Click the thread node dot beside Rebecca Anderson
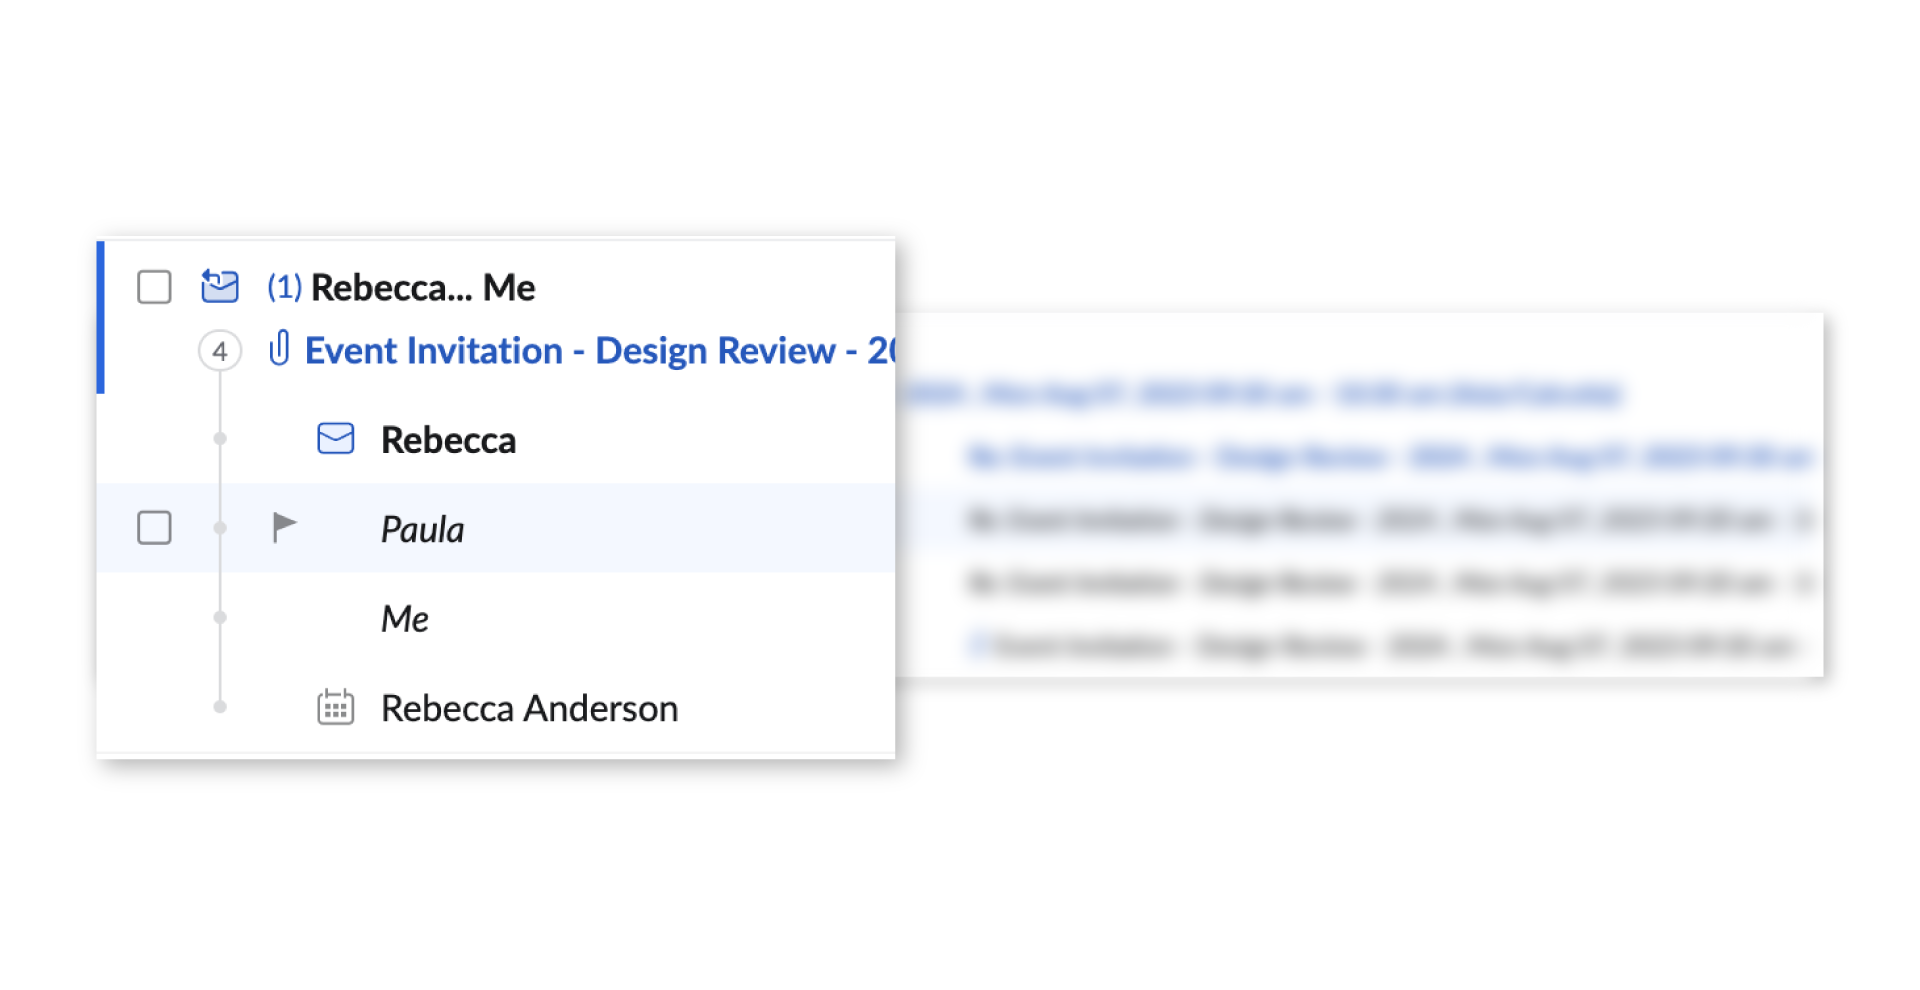Viewport: 1920px width, 990px height. 220,707
